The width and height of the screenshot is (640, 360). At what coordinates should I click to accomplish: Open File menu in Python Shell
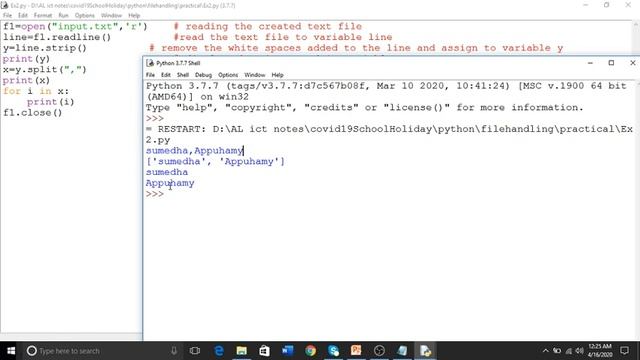coord(150,75)
